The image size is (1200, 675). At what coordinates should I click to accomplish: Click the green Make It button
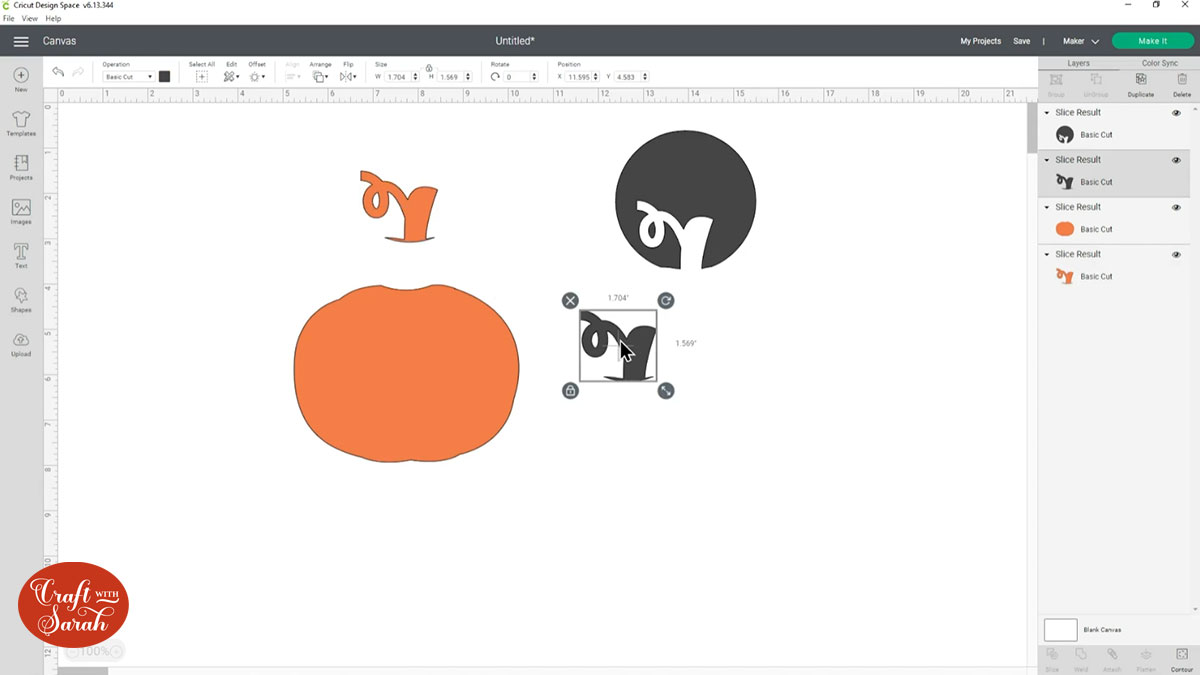pos(1152,41)
